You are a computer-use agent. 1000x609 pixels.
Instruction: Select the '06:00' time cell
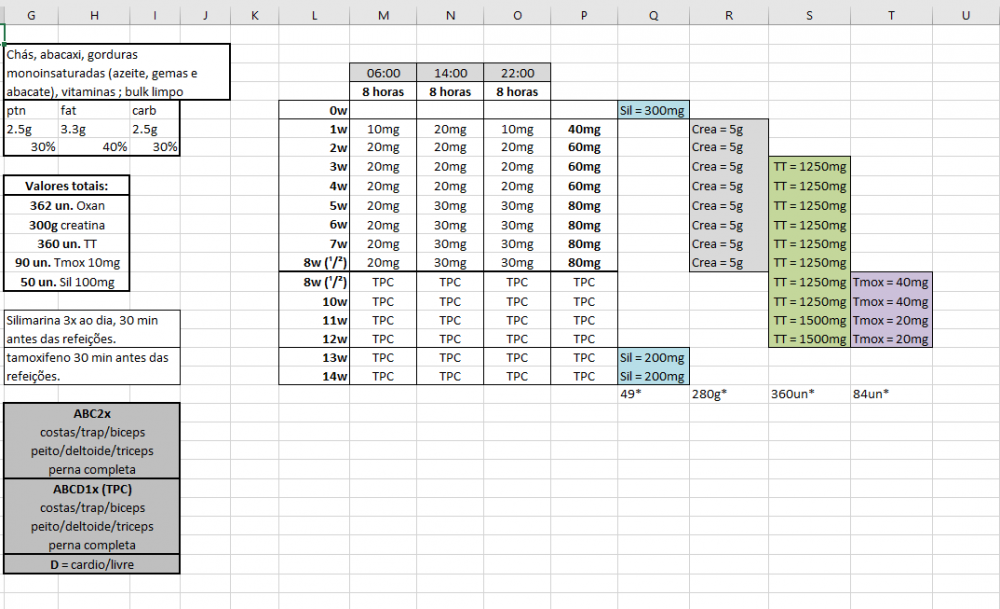click(x=383, y=73)
